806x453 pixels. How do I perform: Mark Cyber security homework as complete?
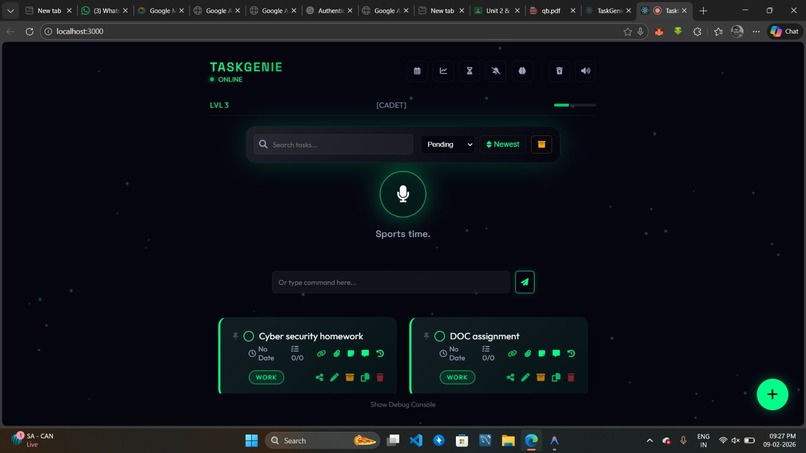[x=249, y=336]
